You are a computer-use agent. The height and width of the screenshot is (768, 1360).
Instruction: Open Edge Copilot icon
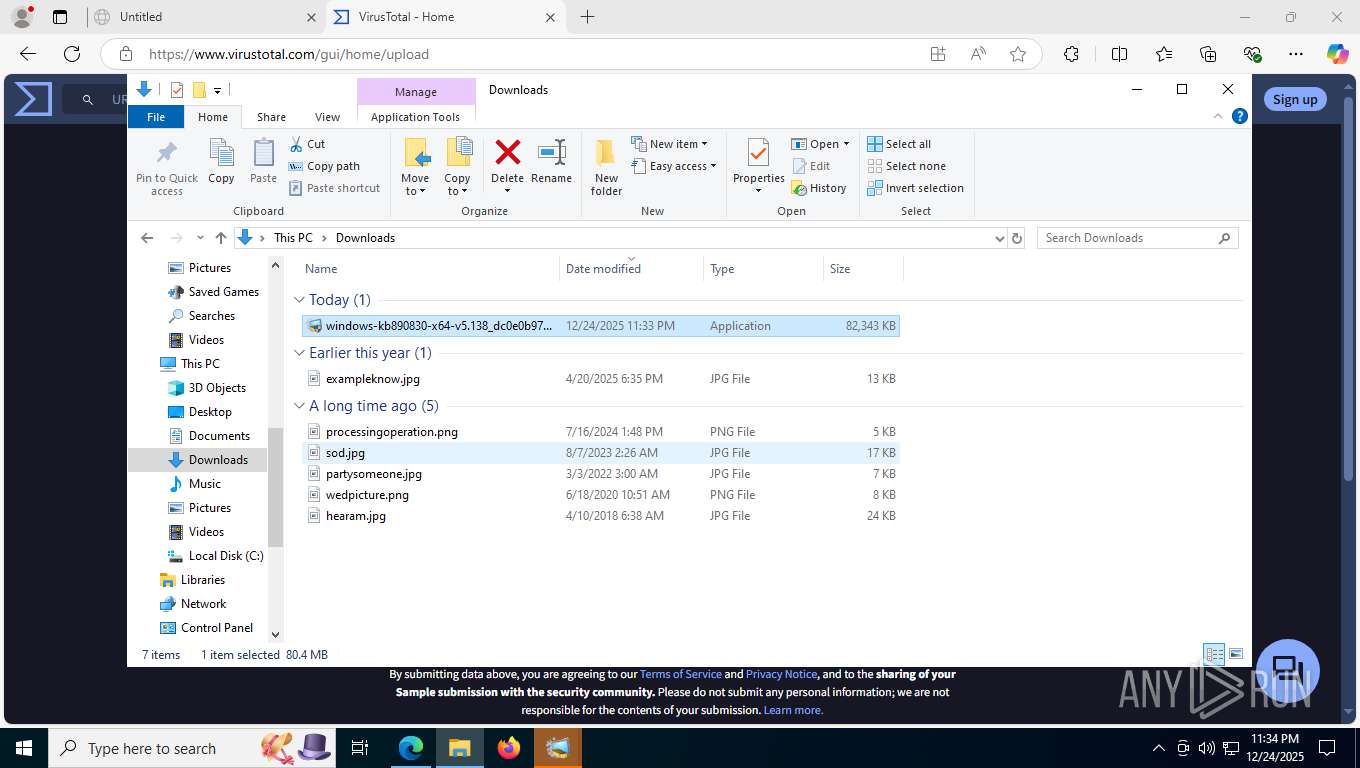(1338, 54)
